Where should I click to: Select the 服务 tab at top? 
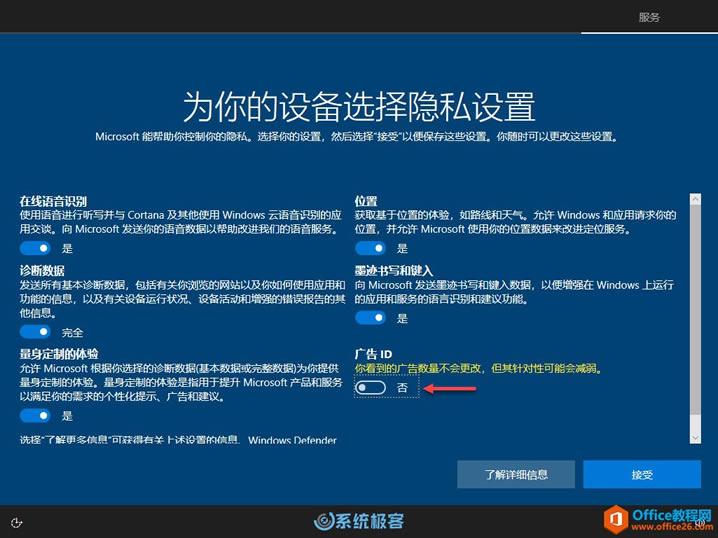tap(649, 17)
